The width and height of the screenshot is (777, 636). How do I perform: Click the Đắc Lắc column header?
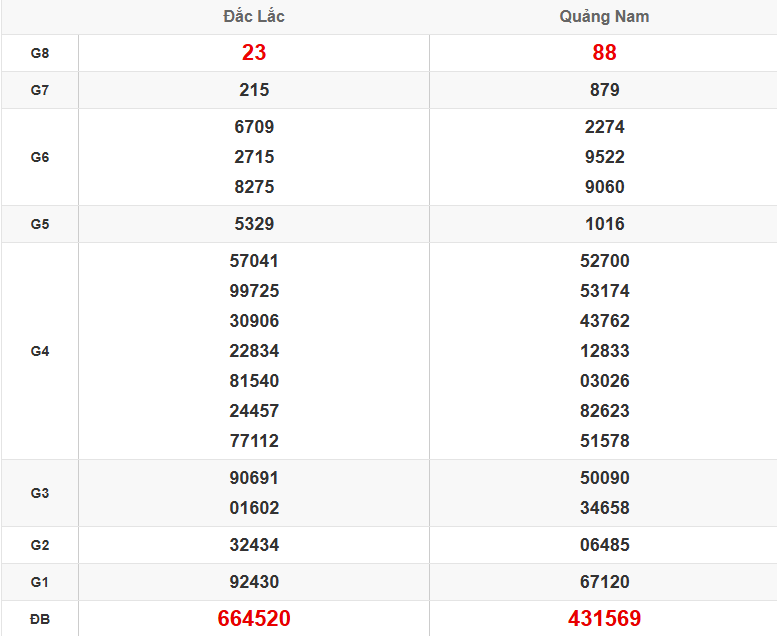tap(254, 17)
